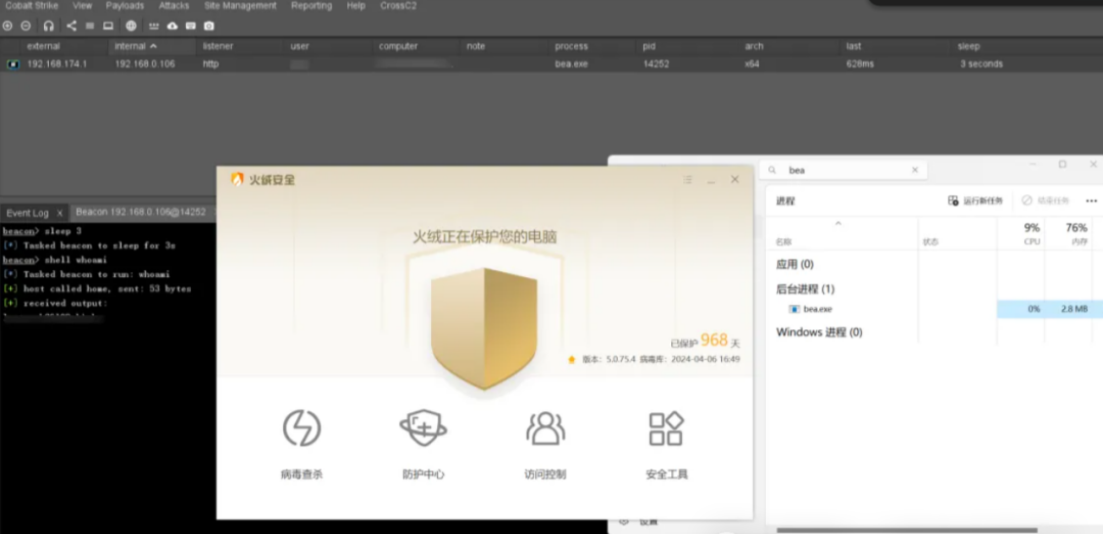The image size is (1103, 534).
Task: Click the 病毒查杀 label in Huorong
Action: [x=301, y=475]
